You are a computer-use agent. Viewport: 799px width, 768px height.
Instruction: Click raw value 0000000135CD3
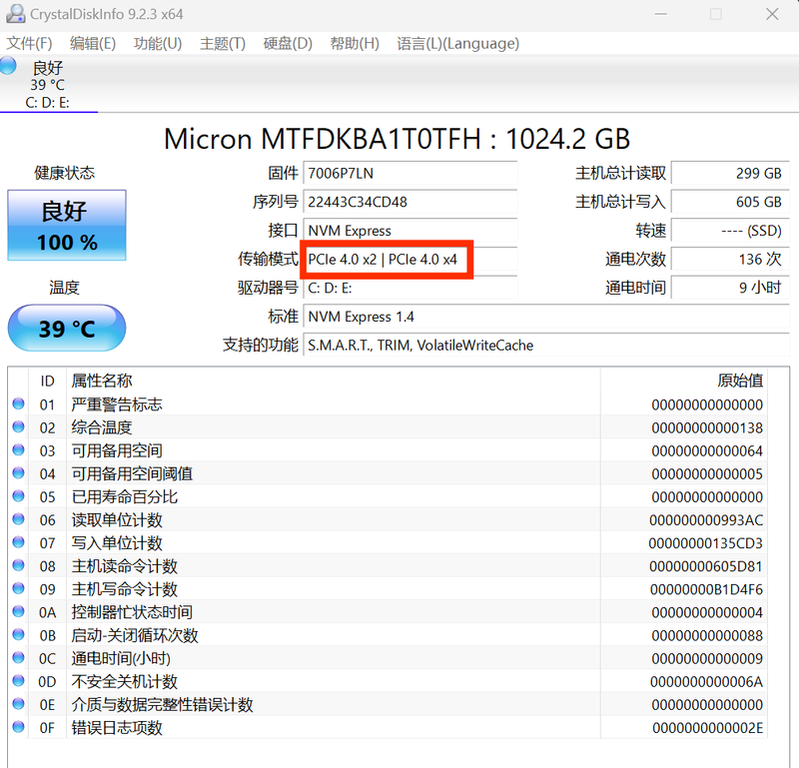coord(706,543)
